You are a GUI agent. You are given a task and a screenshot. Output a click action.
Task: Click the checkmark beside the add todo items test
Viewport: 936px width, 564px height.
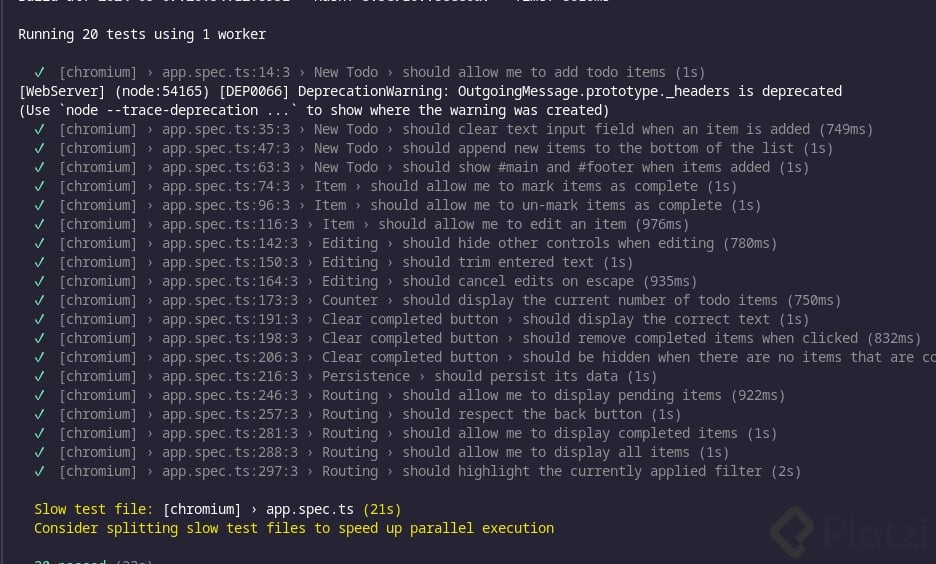pos(39,72)
